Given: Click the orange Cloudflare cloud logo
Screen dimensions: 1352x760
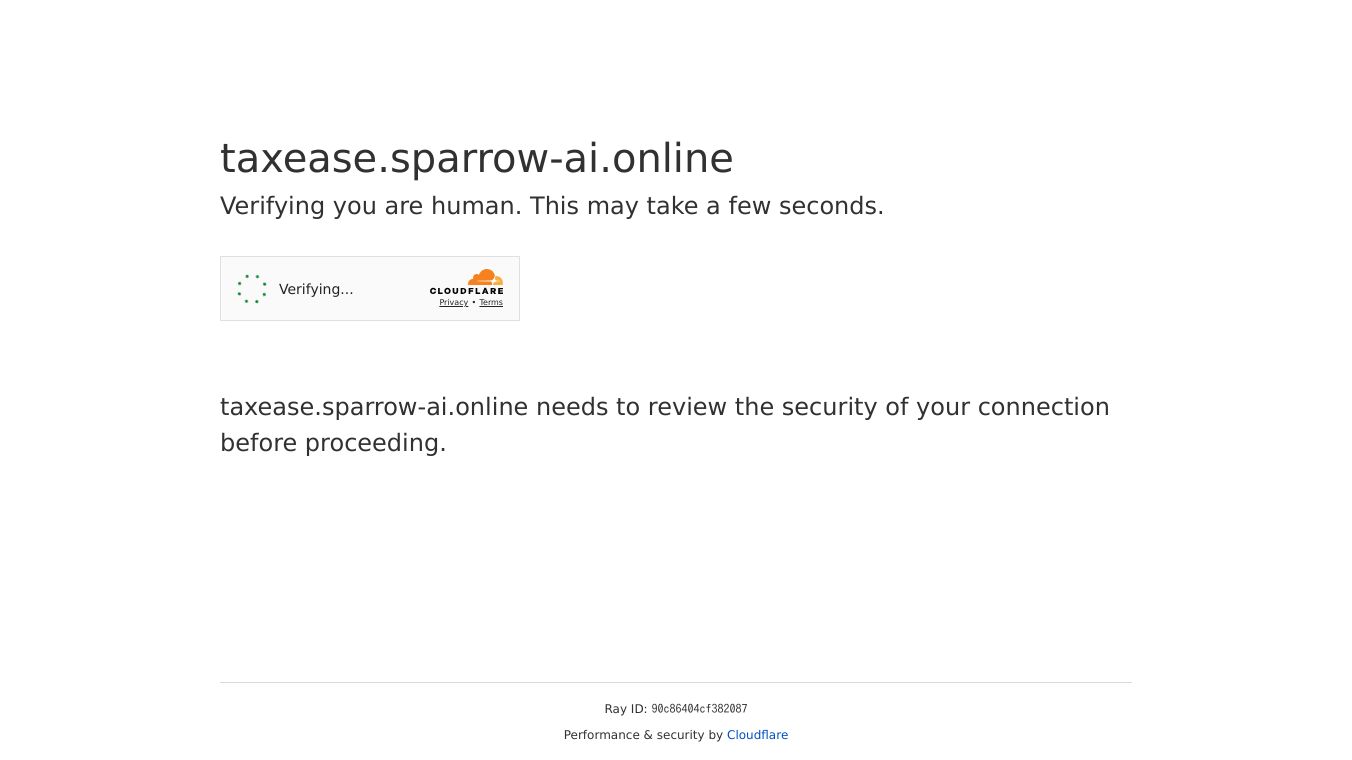Looking at the screenshot, I should point(485,277).
